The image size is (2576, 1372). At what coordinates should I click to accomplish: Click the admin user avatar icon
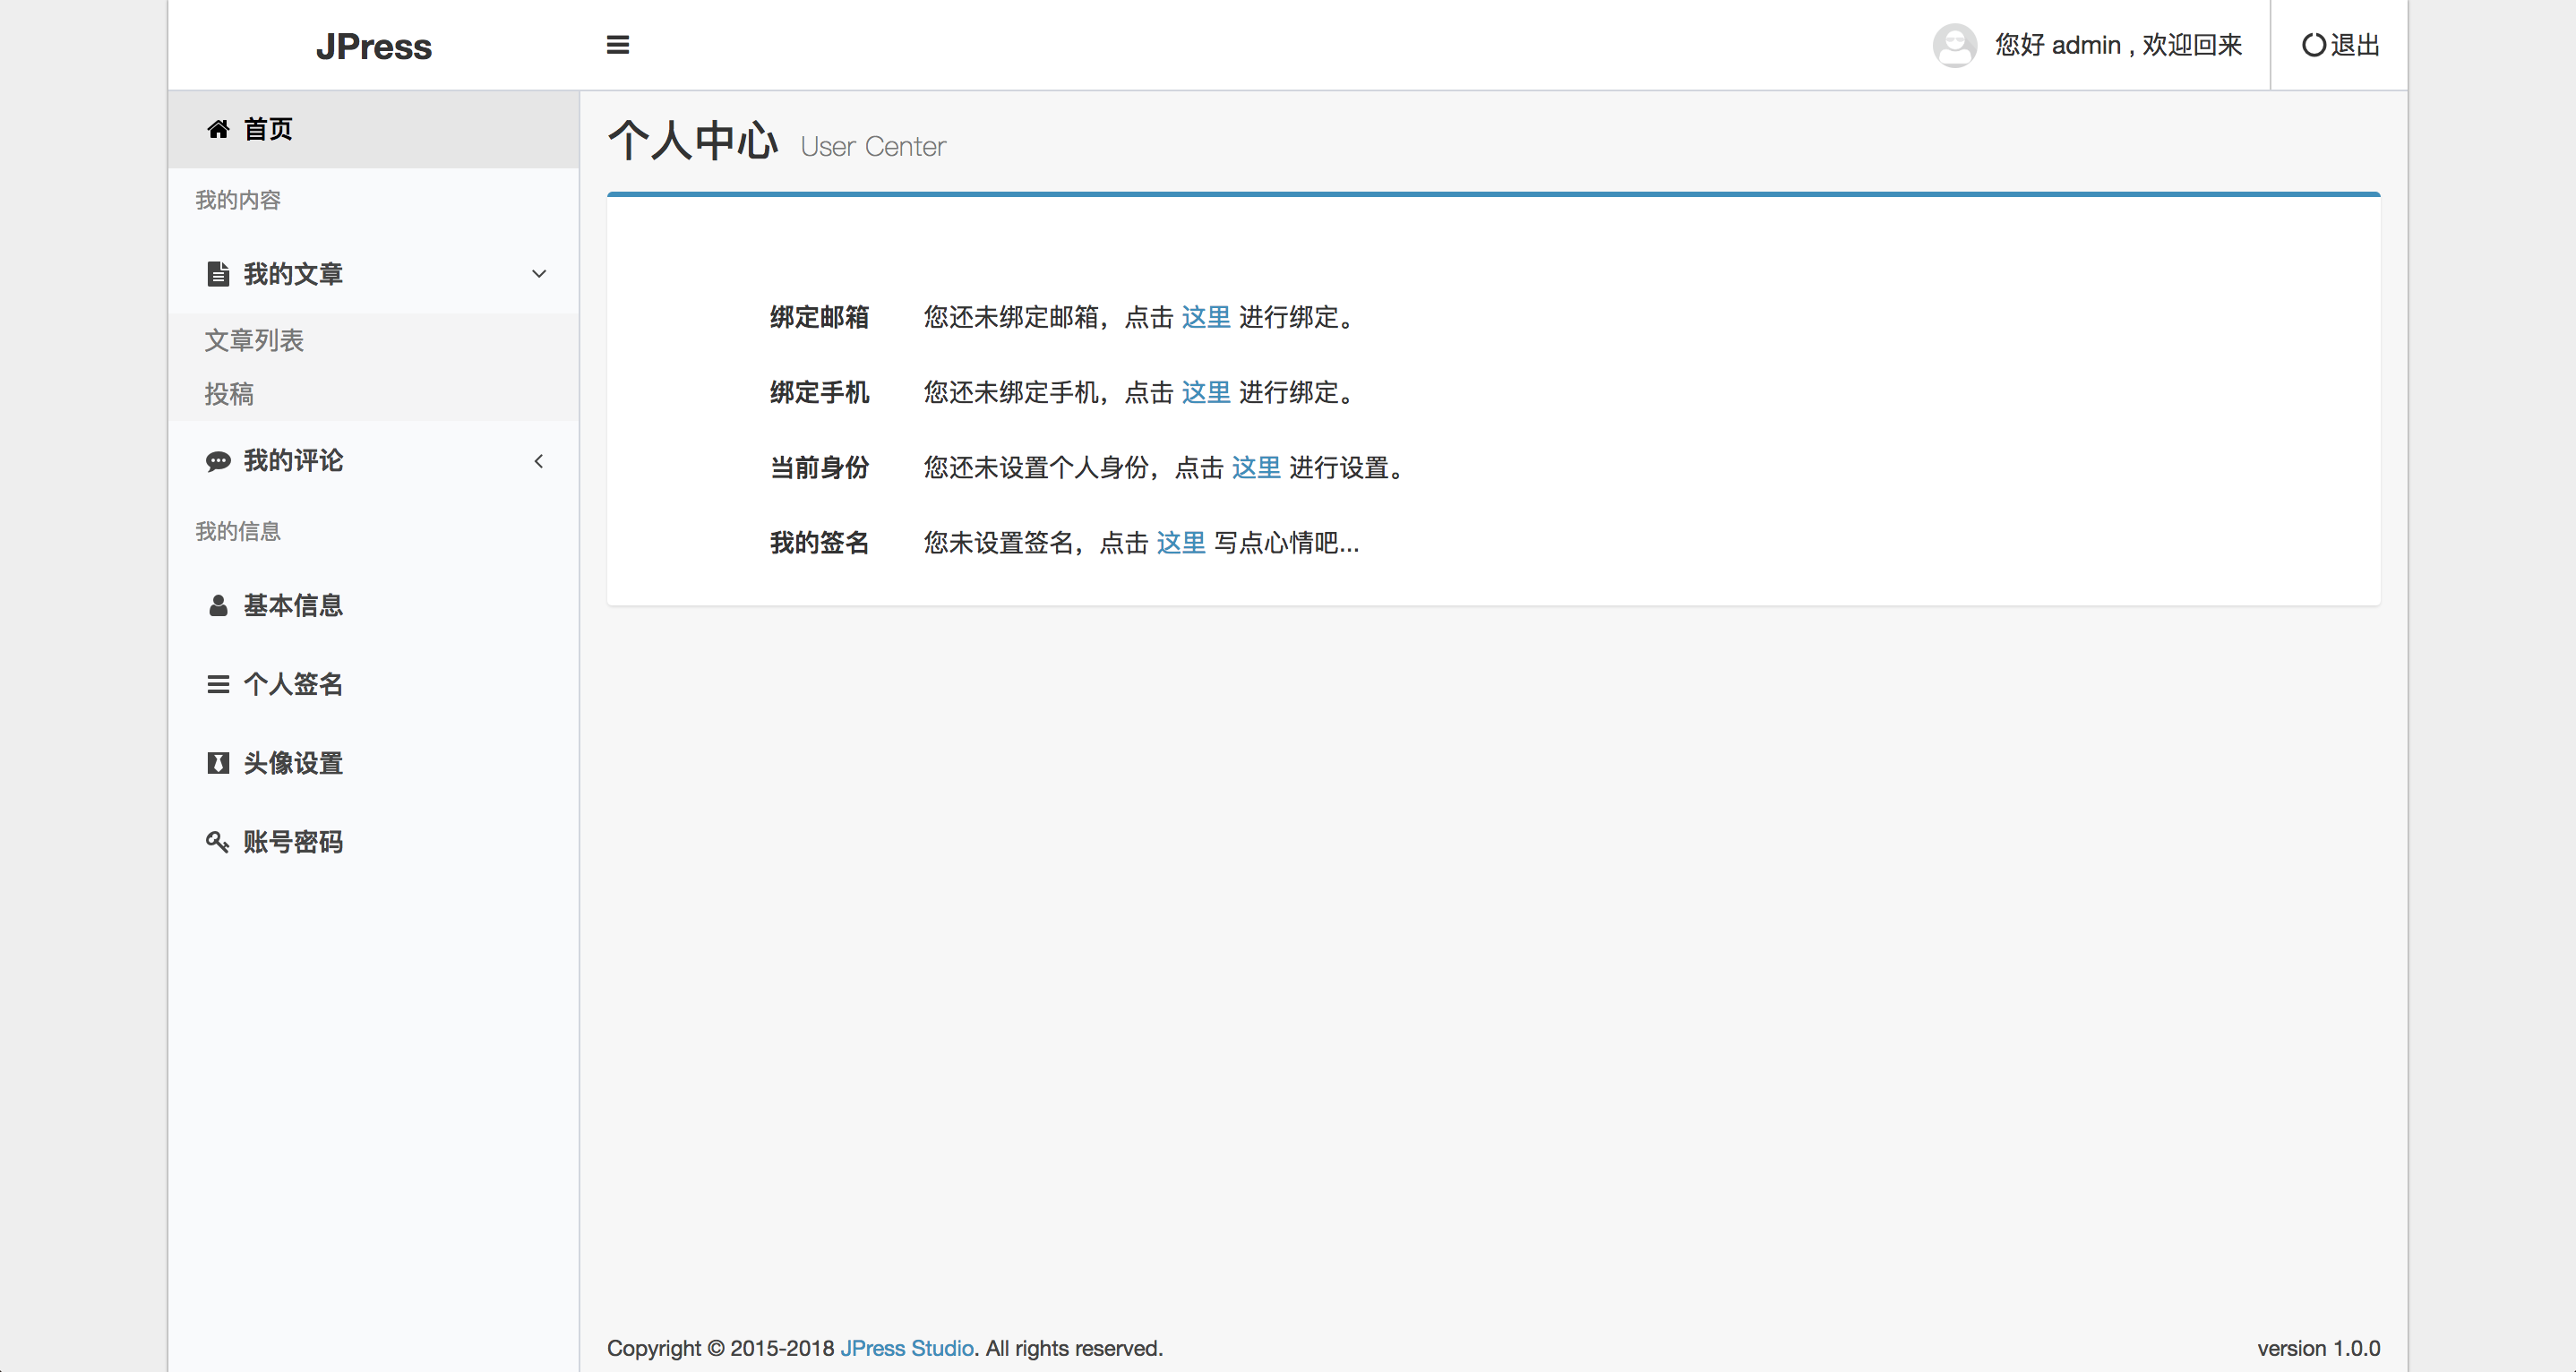[x=1954, y=45]
